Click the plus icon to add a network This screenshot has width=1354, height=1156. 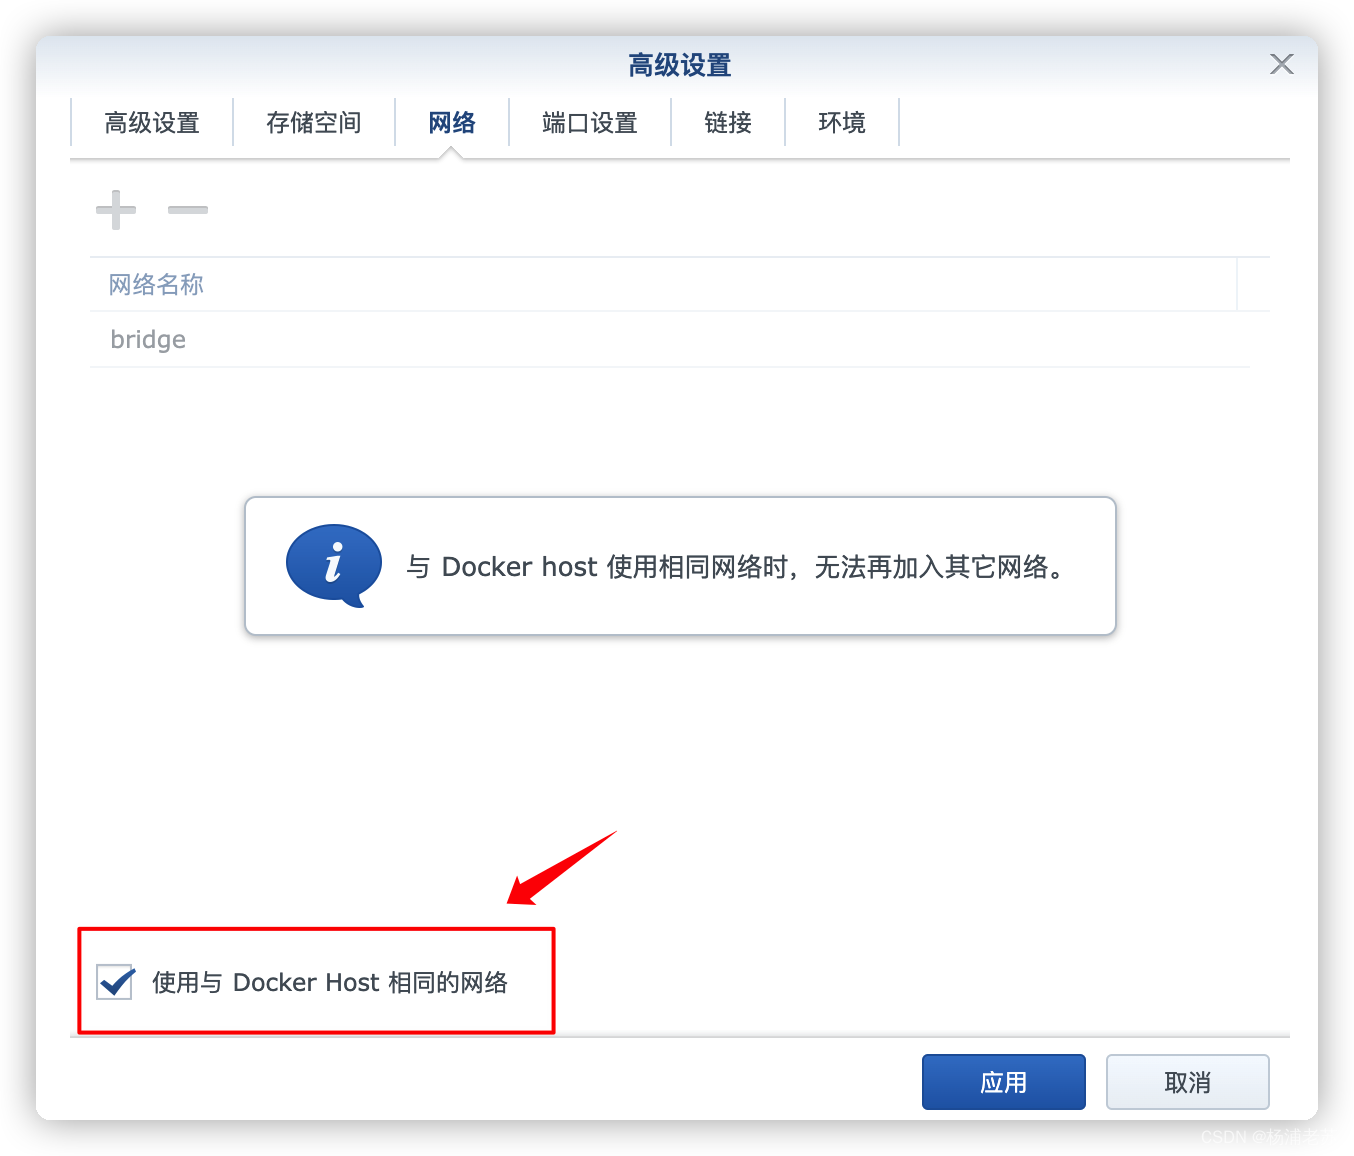pyautogui.click(x=116, y=210)
